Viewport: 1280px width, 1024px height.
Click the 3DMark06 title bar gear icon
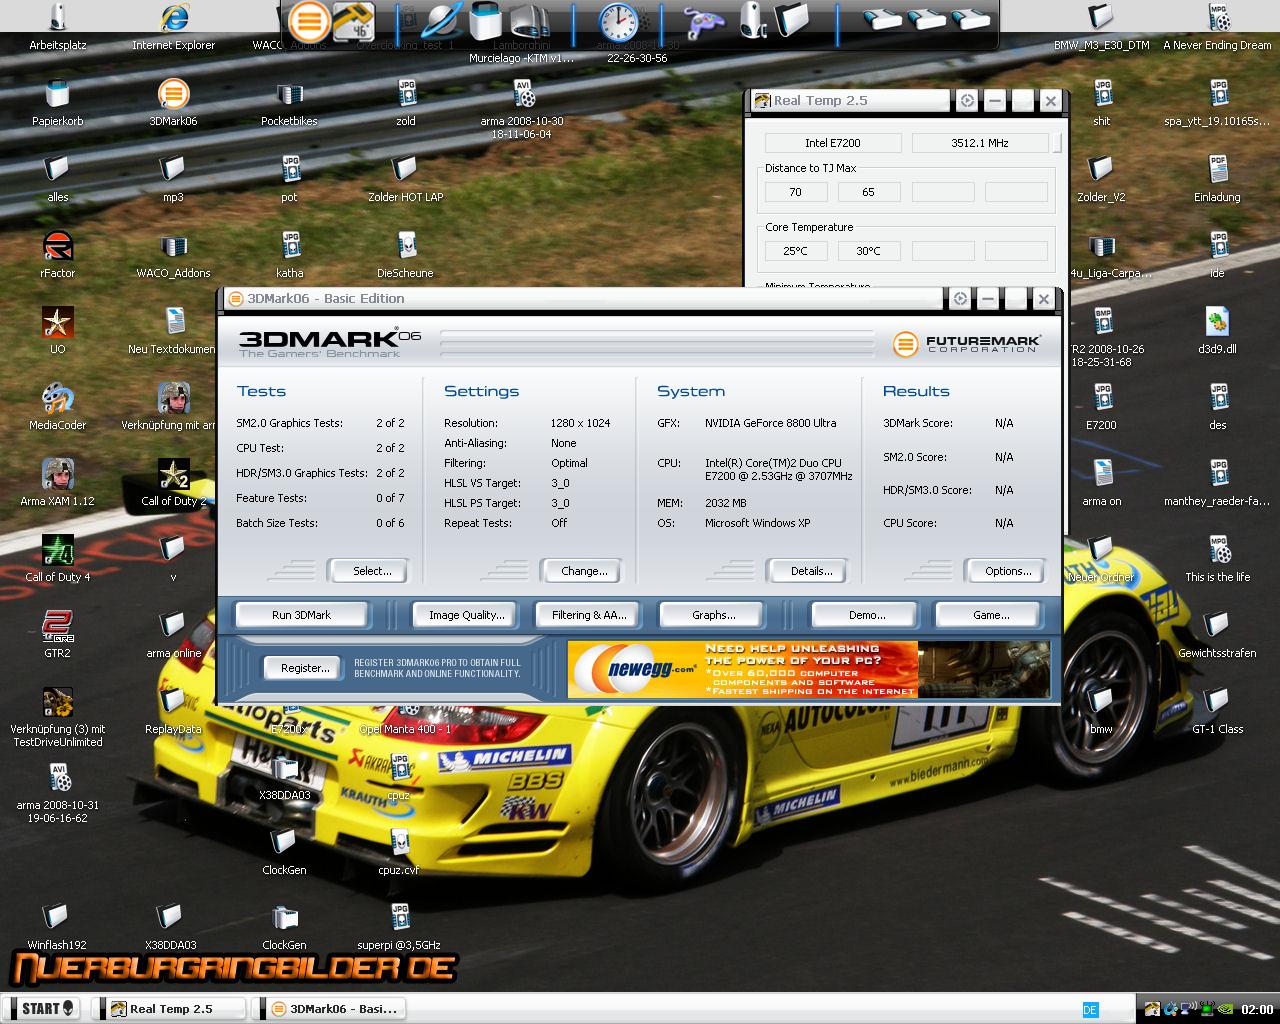(x=960, y=298)
